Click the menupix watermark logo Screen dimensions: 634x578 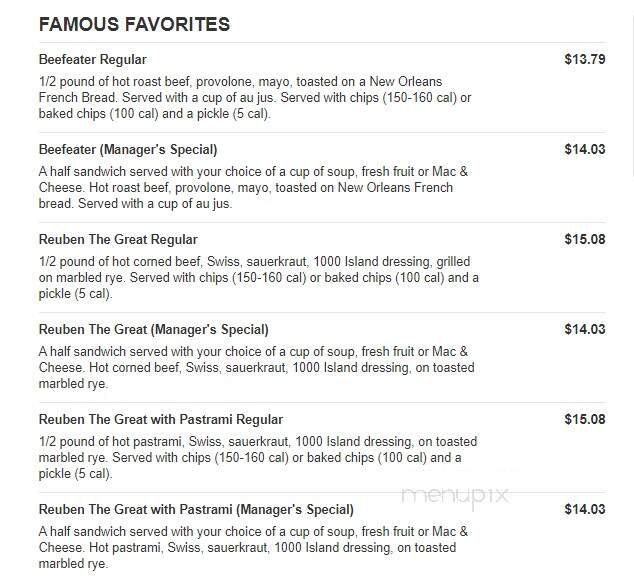(x=455, y=495)
